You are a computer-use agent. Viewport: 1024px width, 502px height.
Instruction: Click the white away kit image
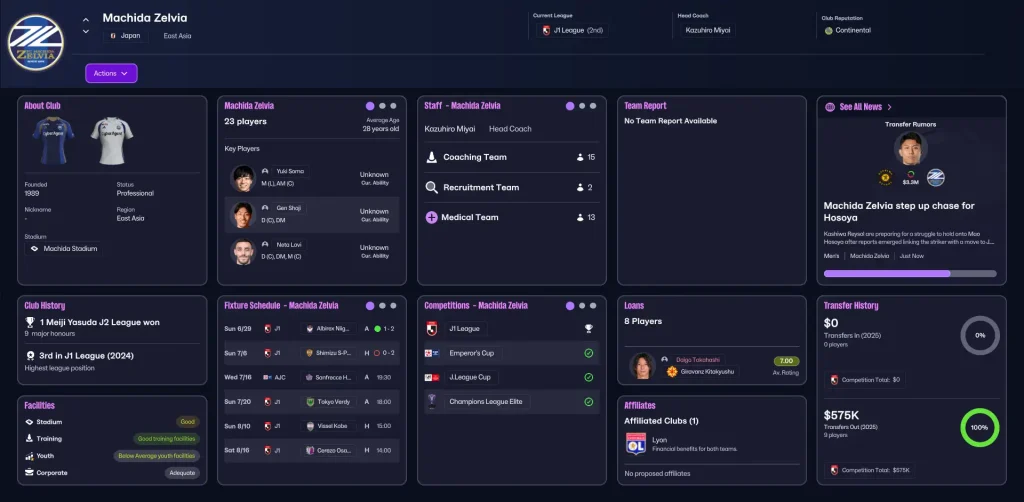[x=112, y=140]
